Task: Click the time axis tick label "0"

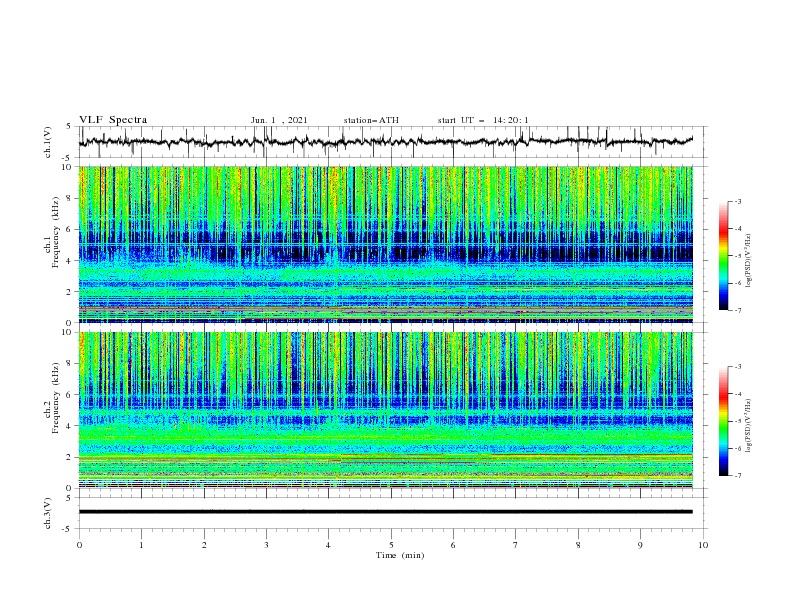Action: click(x=79, y=545)
